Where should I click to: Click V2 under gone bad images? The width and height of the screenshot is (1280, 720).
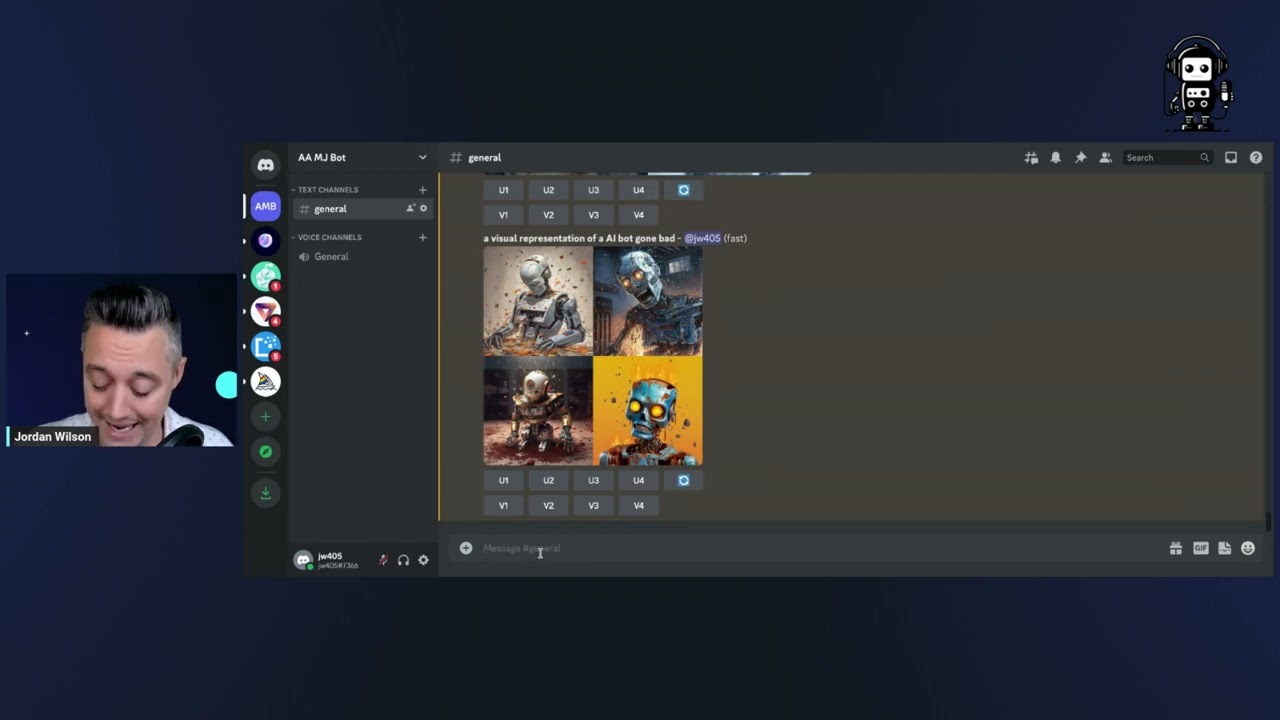click(x=548, y=505)
